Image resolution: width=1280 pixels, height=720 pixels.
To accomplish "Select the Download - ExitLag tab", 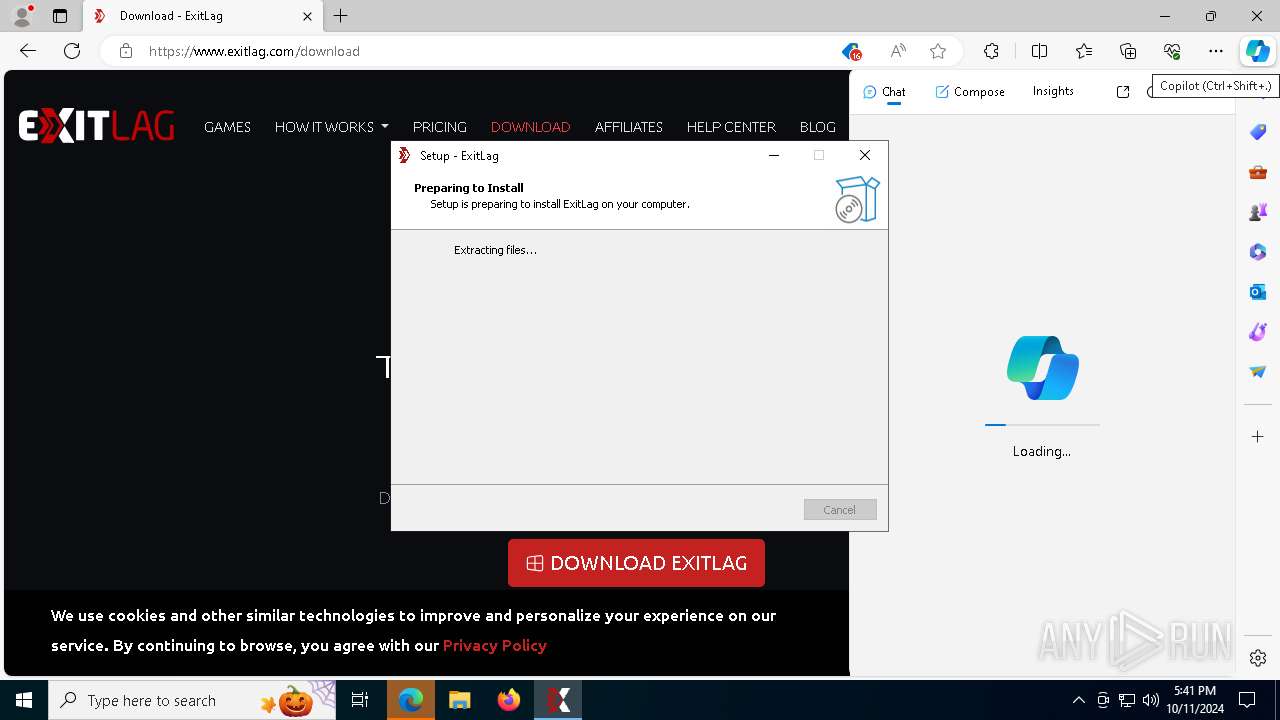I will click(x=201, y=16).
